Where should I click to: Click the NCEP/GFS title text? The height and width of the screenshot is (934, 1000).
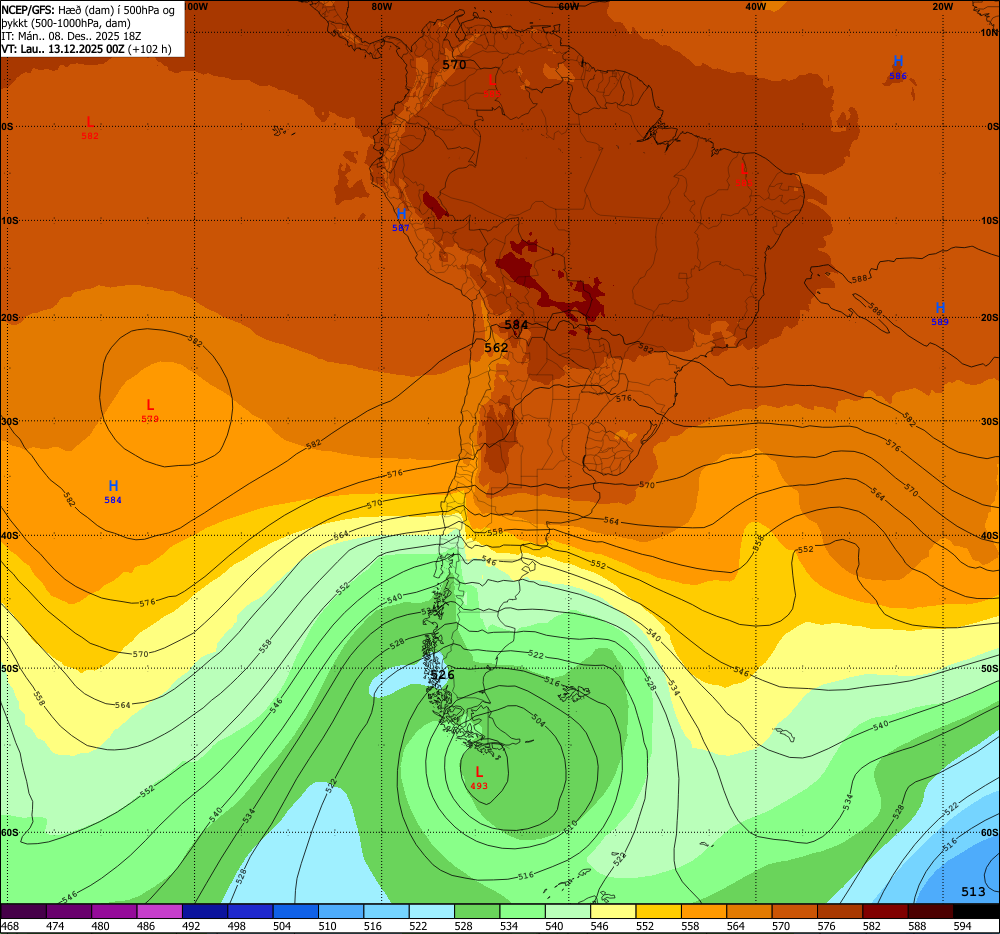click(27, 10)
